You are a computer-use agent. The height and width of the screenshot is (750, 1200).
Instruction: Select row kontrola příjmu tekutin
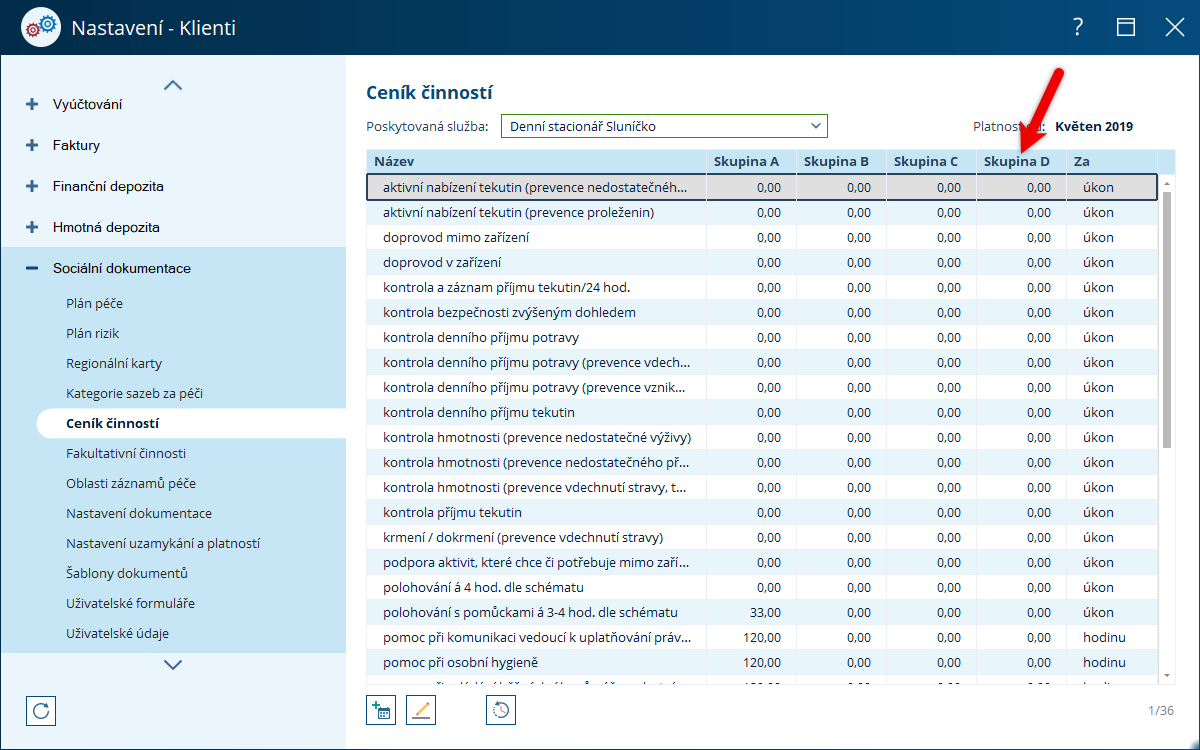(x=762, y=513)
